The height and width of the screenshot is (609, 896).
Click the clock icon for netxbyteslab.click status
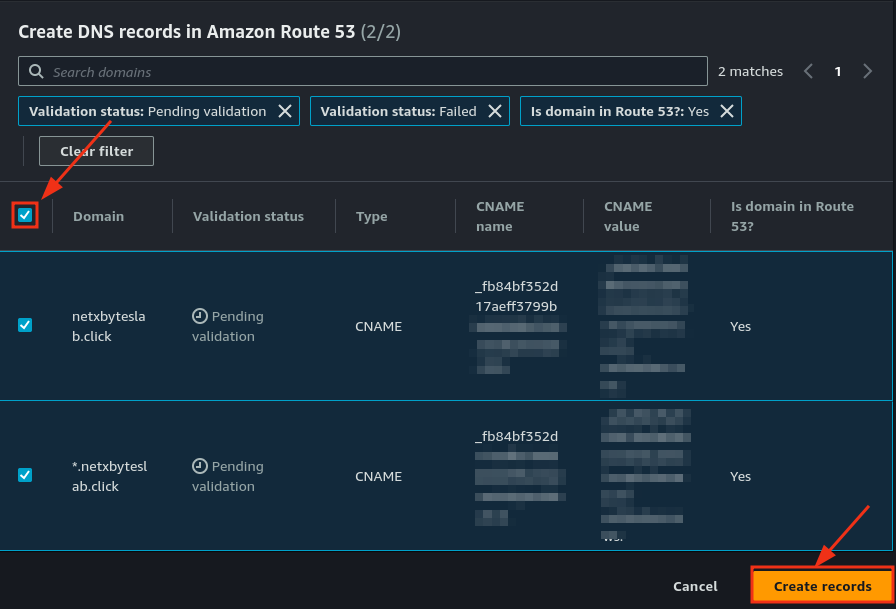200,316
